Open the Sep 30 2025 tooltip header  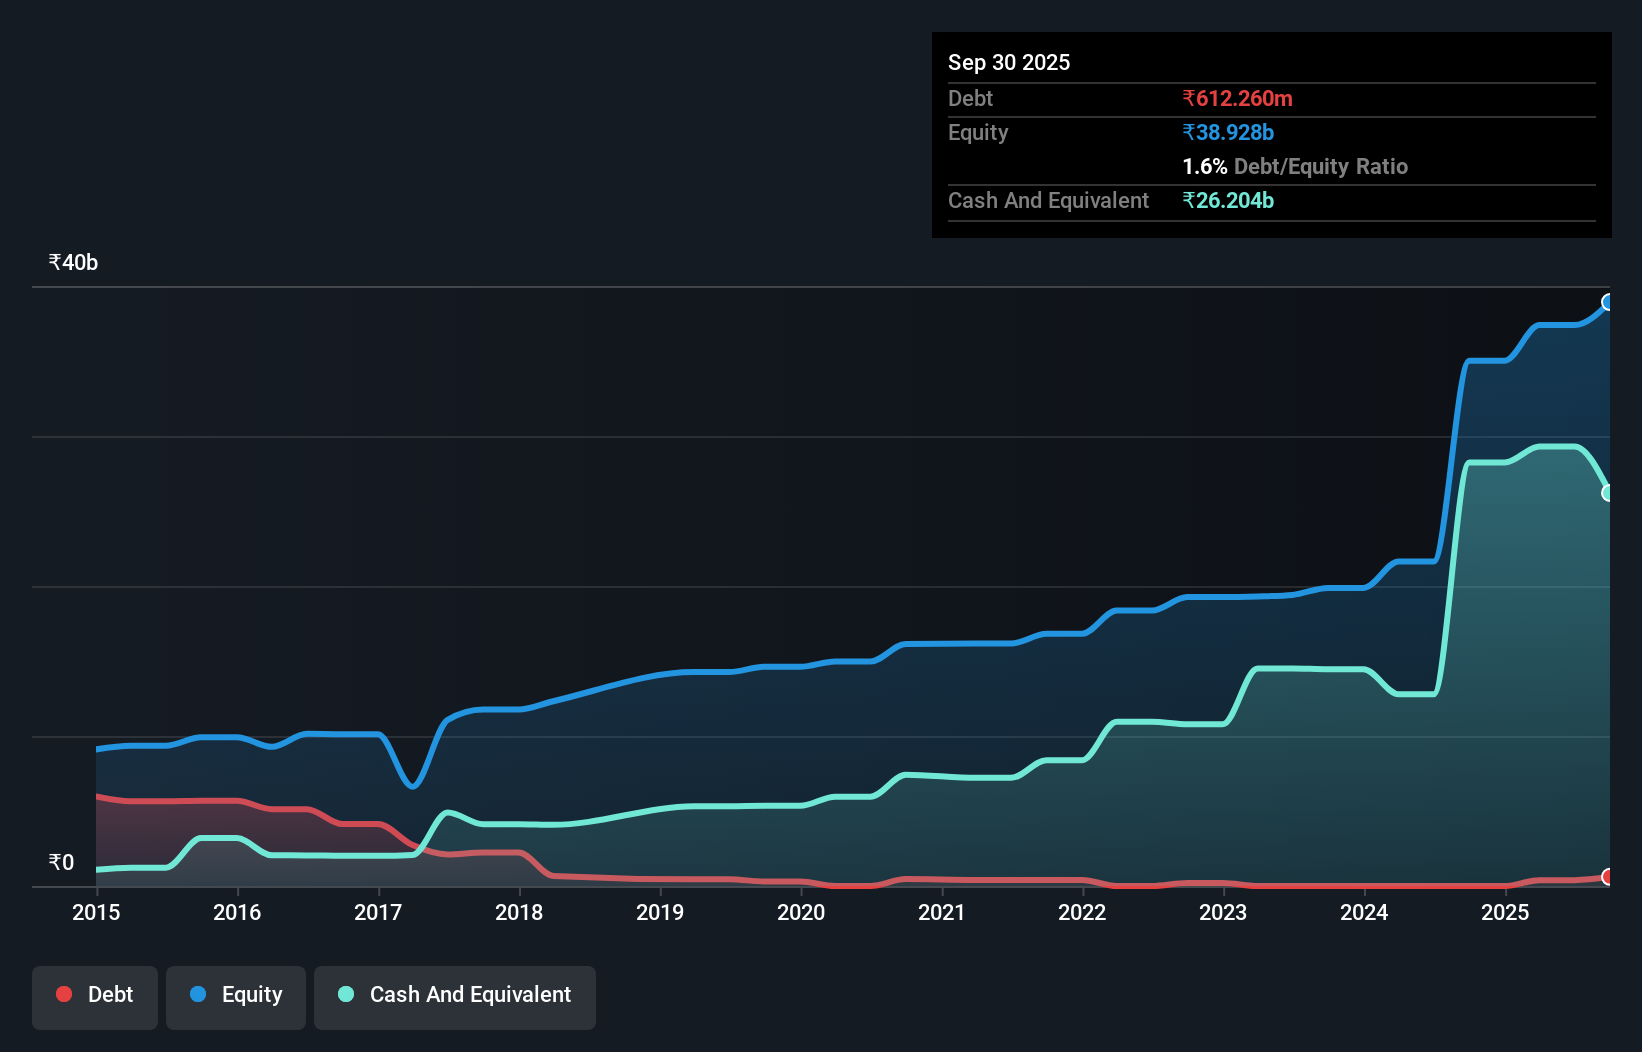[1010, 62]
